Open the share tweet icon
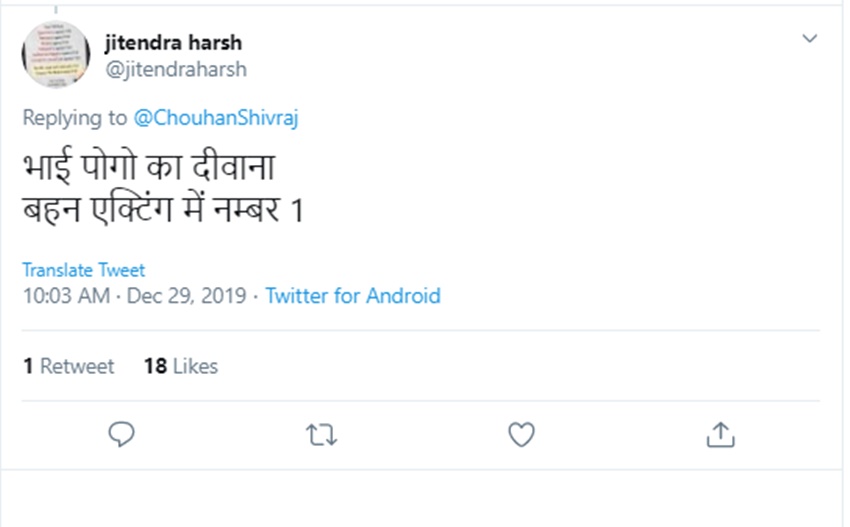The width and height of the screenshot is (850, 527). coord(720,434)
